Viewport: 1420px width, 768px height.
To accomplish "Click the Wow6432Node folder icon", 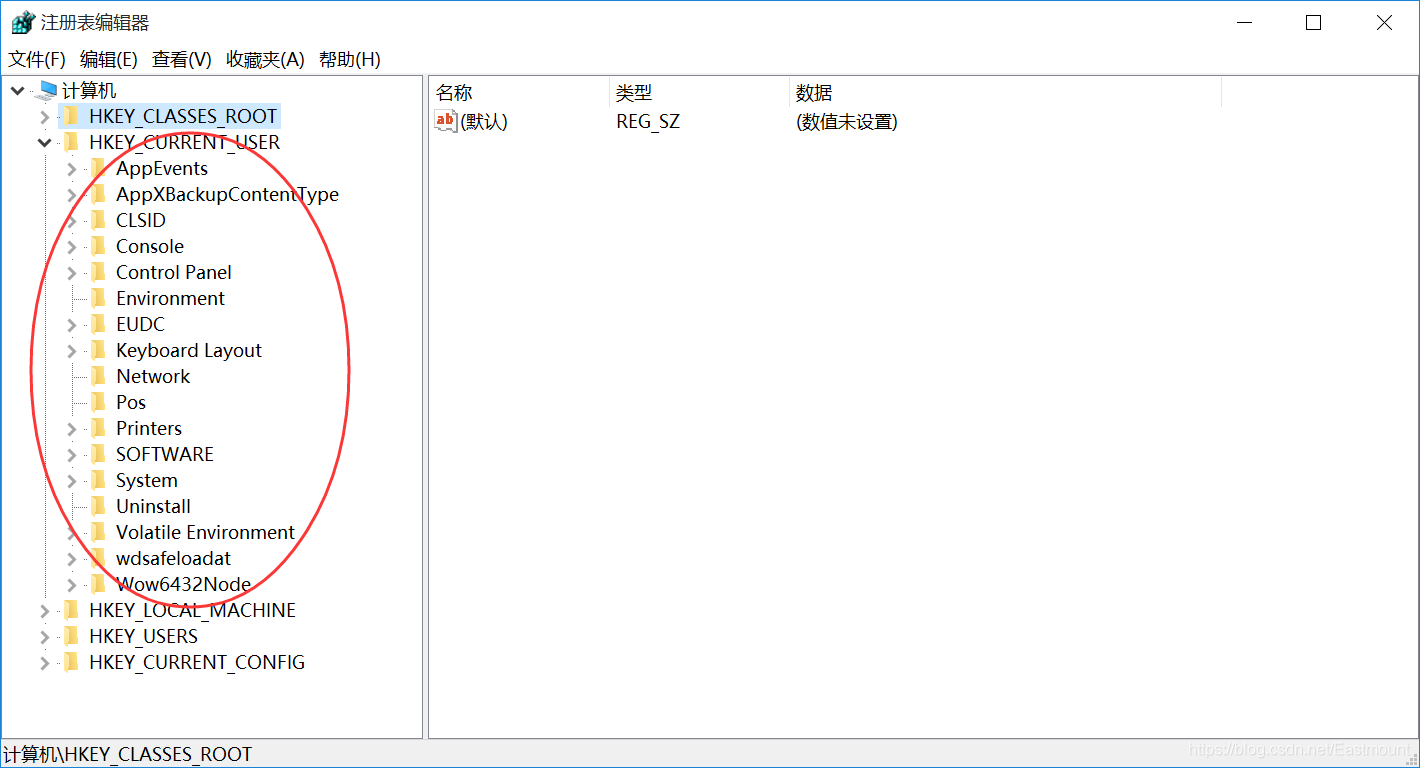I will [99, 583].
